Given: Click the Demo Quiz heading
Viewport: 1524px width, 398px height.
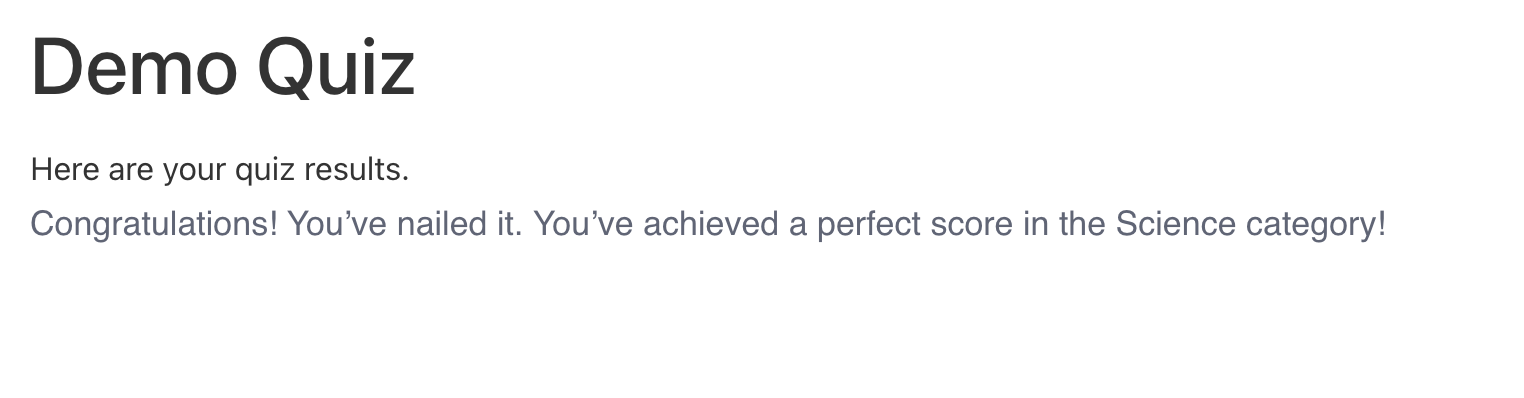Looking at the screenshot, I should [x=223, y=68].
